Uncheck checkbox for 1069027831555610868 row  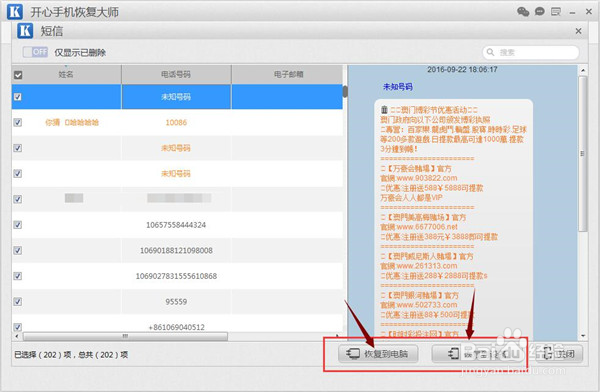pos(18,276)
